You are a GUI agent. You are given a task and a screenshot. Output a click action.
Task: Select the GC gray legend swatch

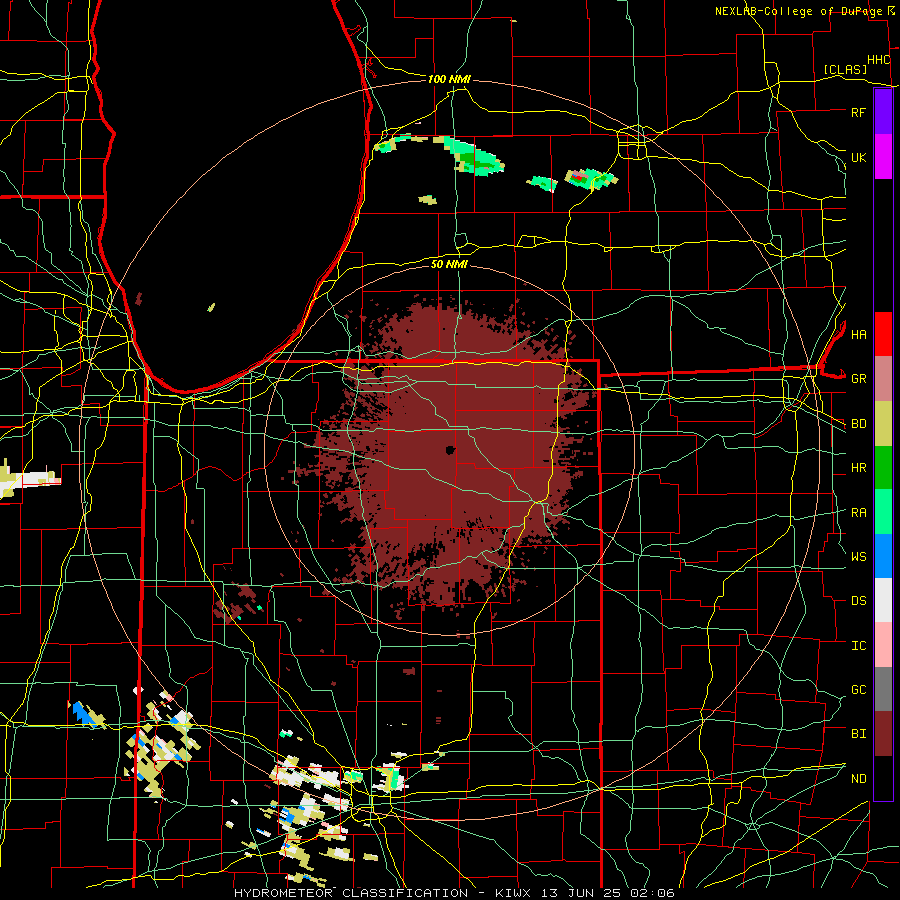click(x=883, y=689)
